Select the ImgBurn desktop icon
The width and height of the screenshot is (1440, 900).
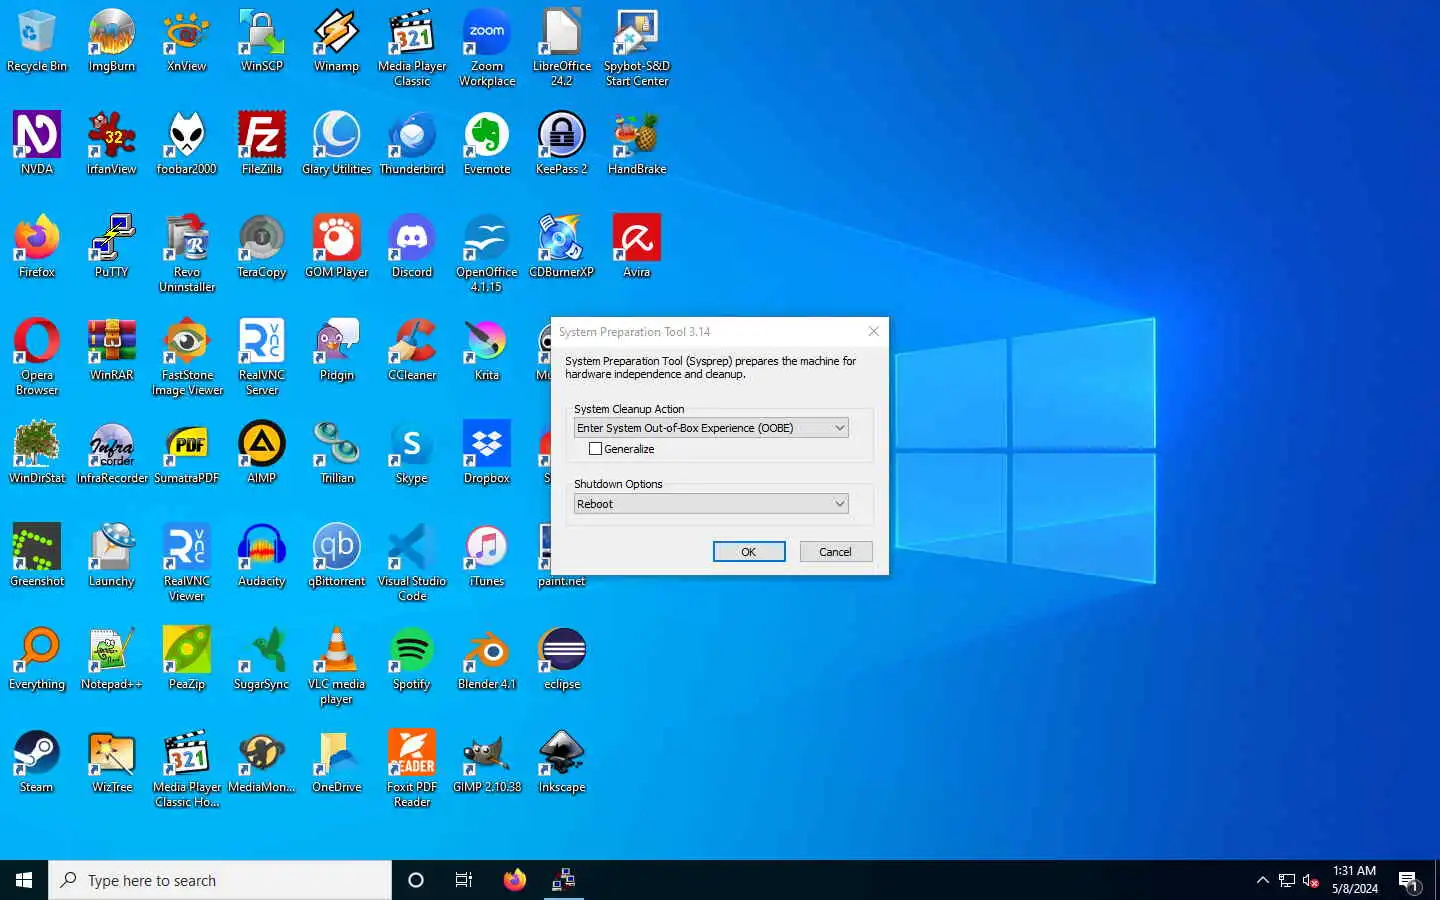click(x=112, y=42)
